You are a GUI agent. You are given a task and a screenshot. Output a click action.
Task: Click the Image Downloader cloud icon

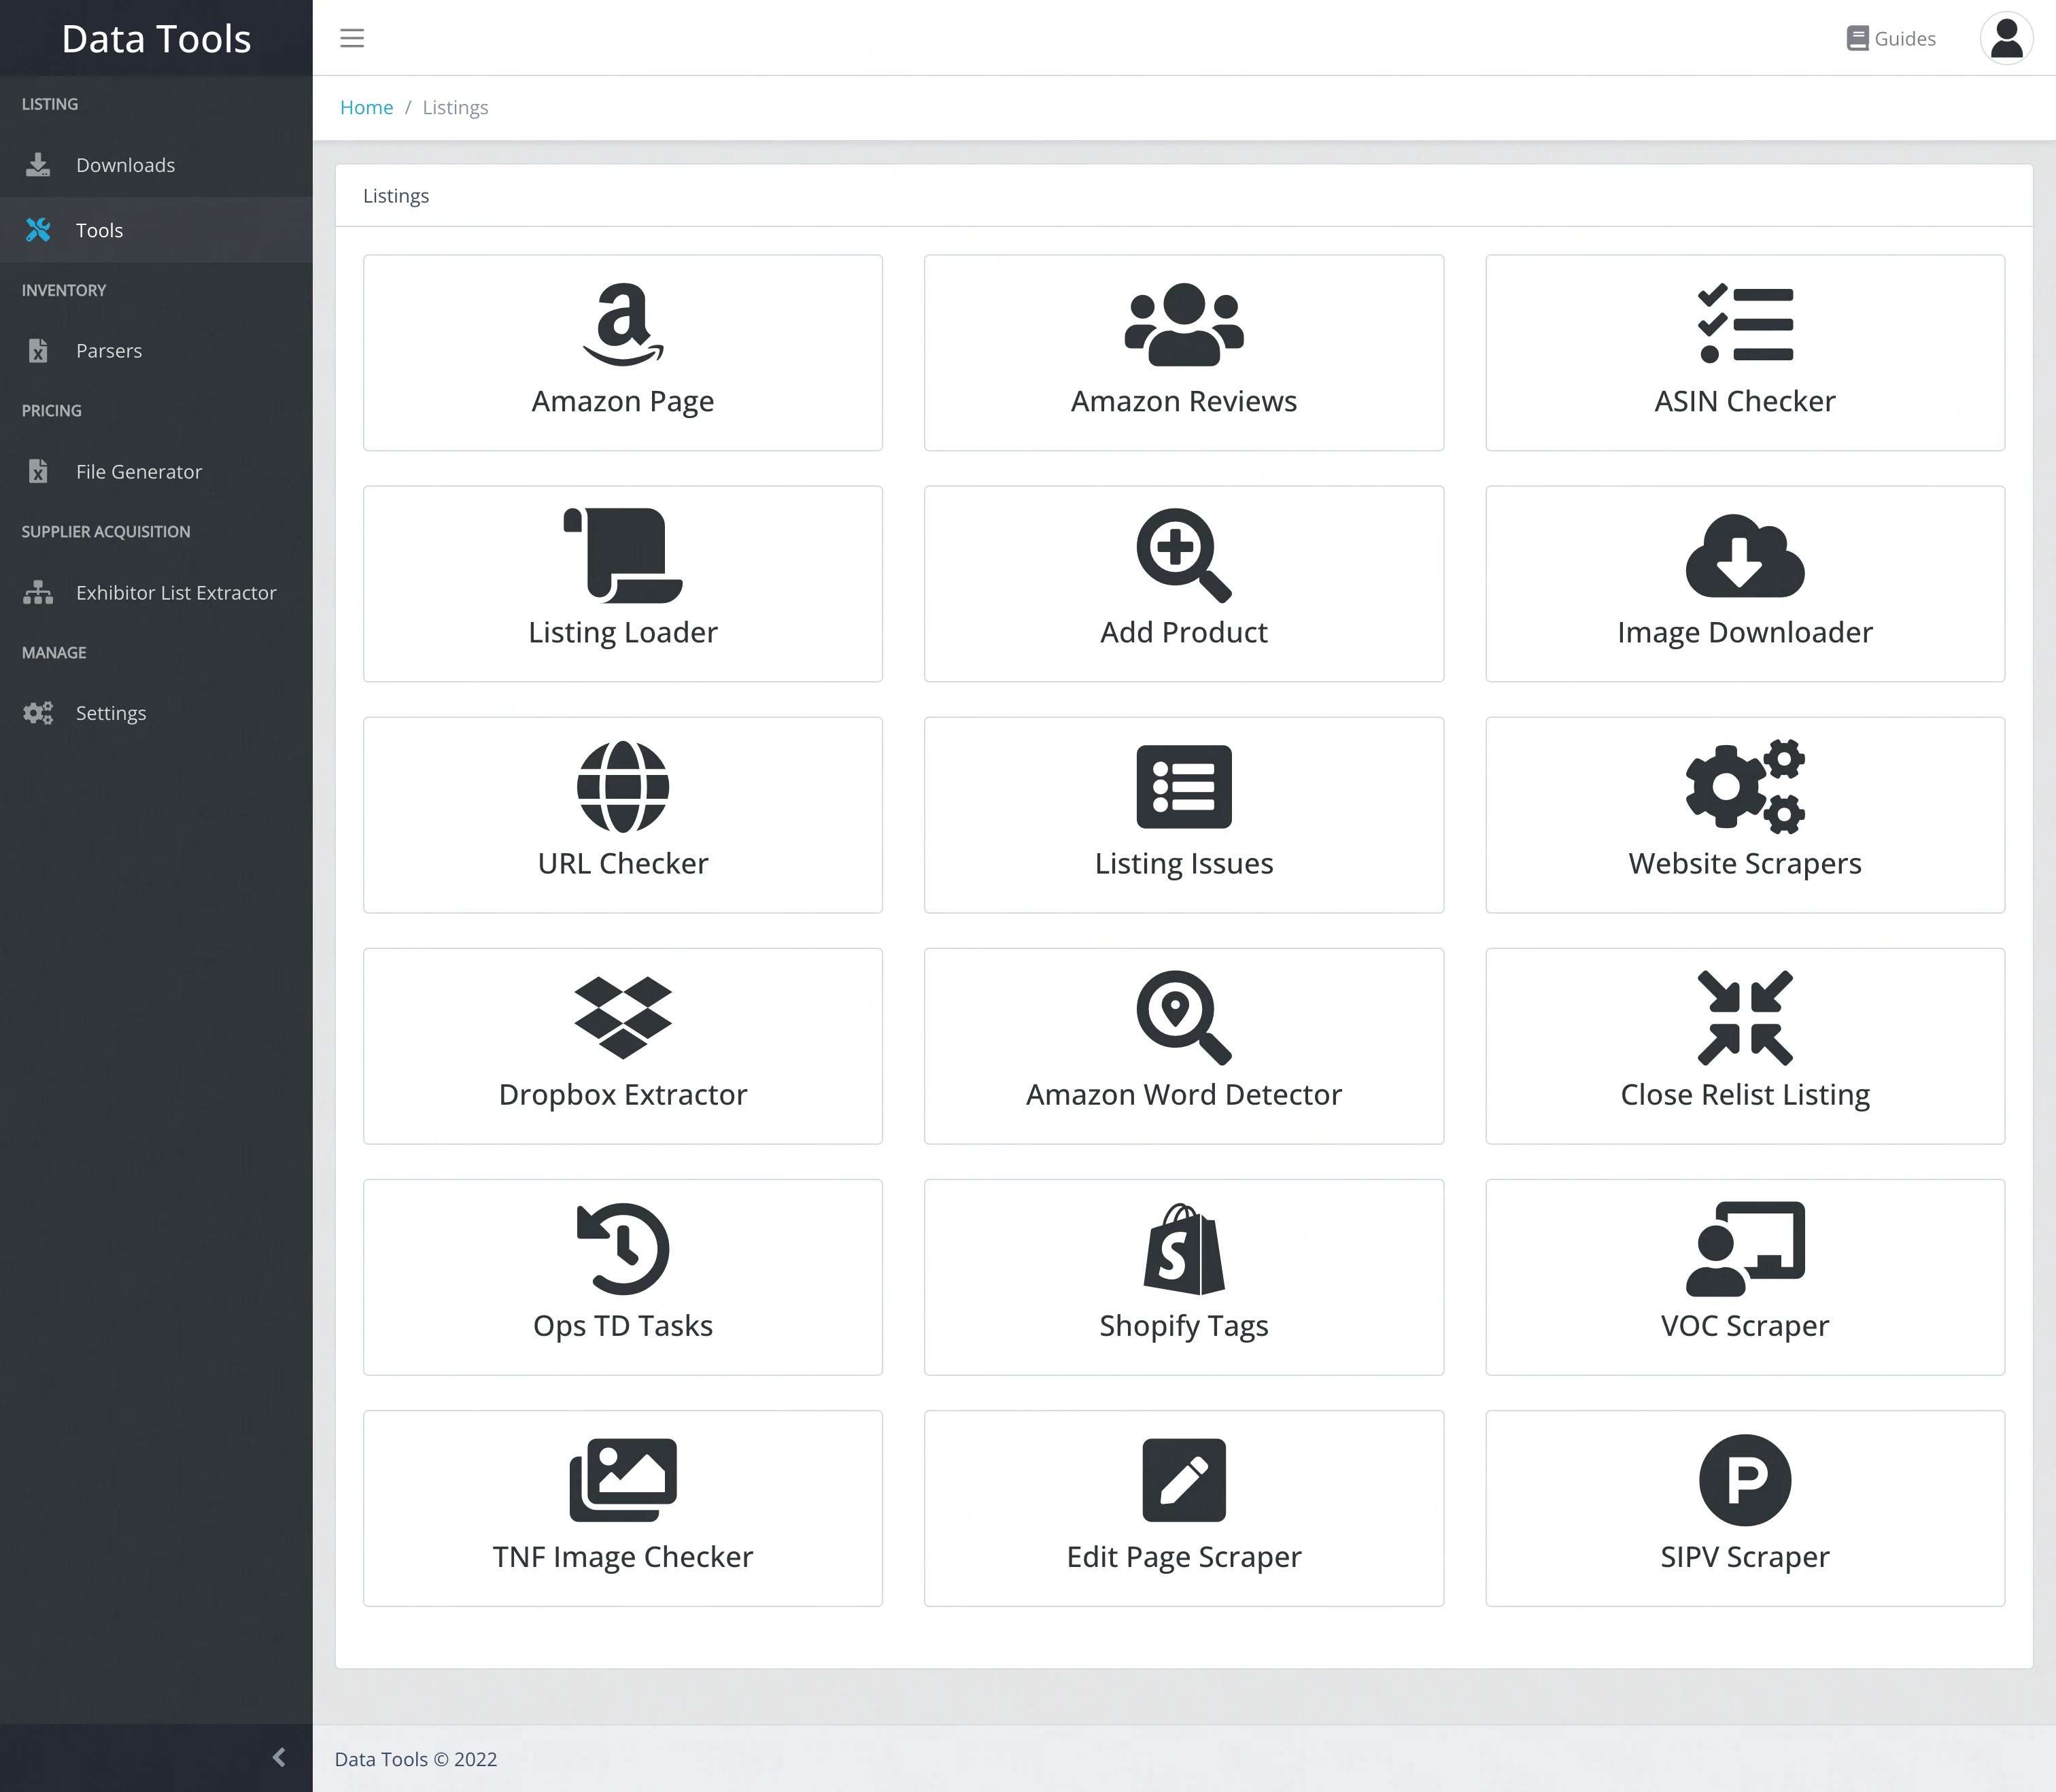click(x=1745, y=555)
